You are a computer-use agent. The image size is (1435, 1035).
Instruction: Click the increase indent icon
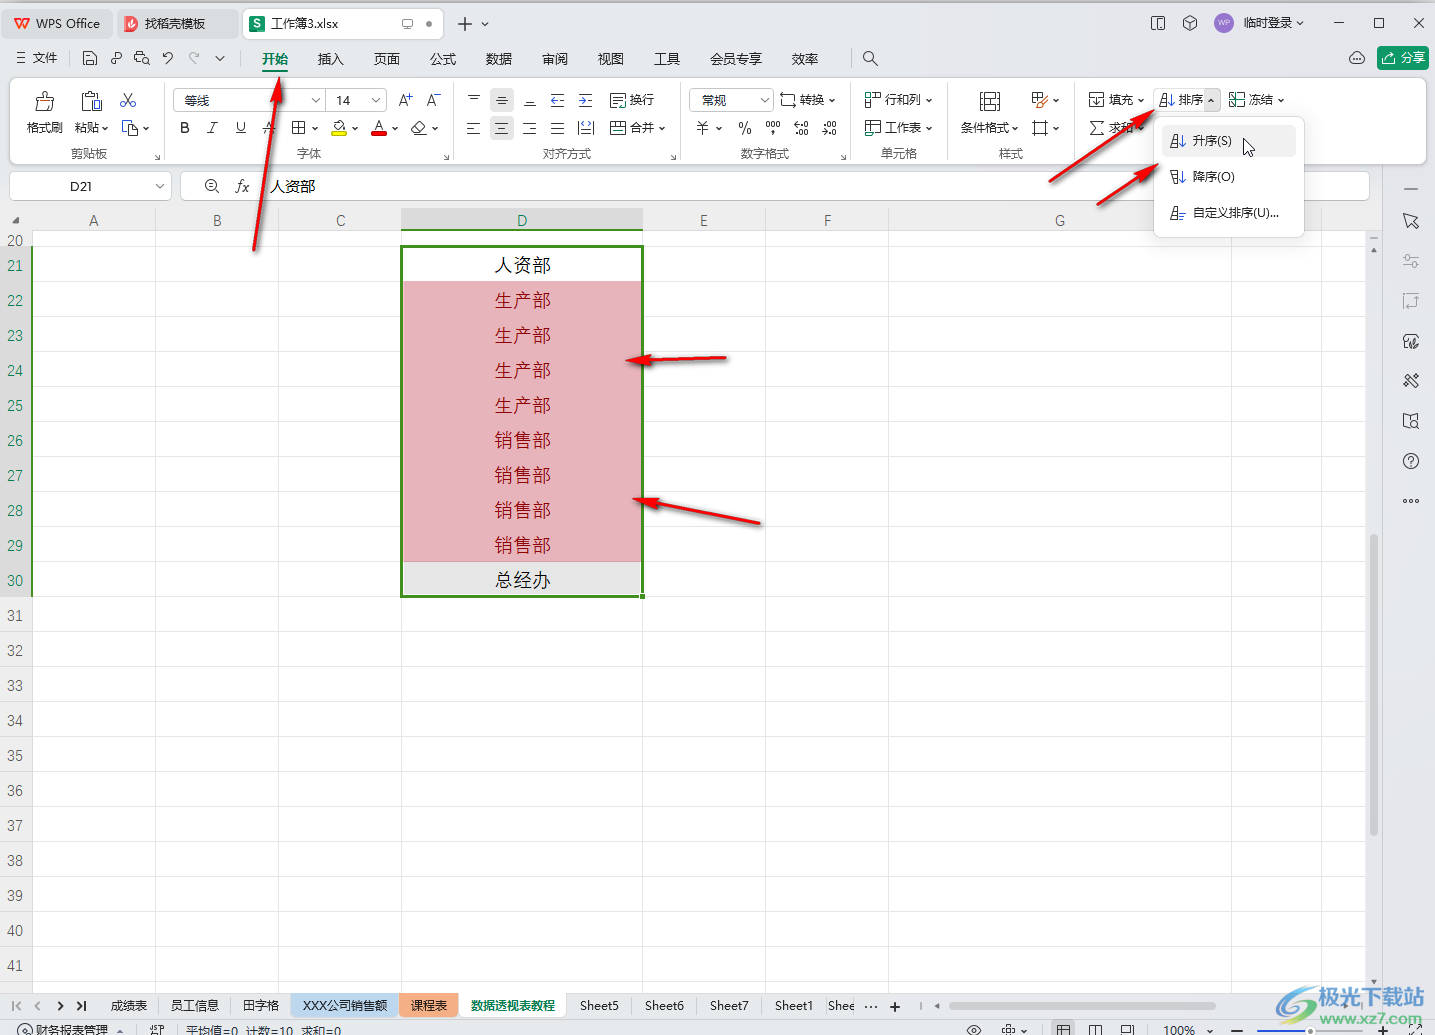coord(585,100)
